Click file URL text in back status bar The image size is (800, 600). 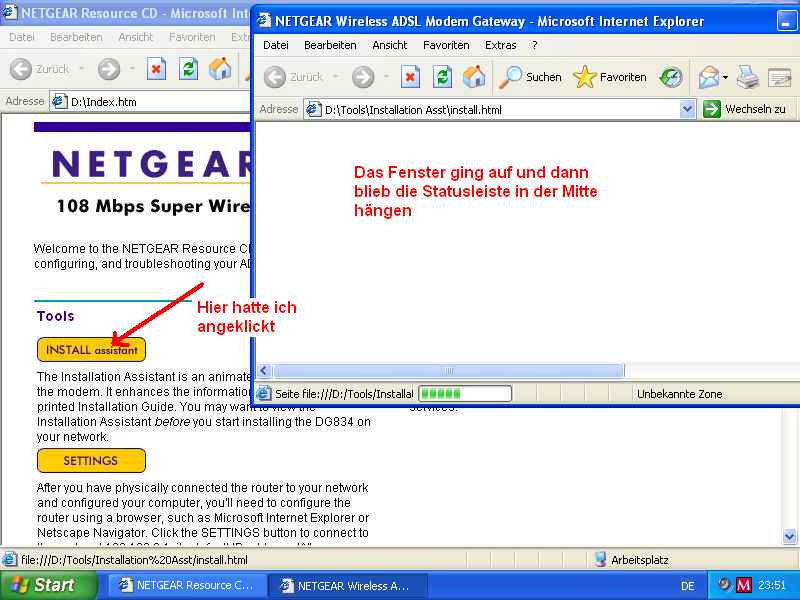point(134,560)
